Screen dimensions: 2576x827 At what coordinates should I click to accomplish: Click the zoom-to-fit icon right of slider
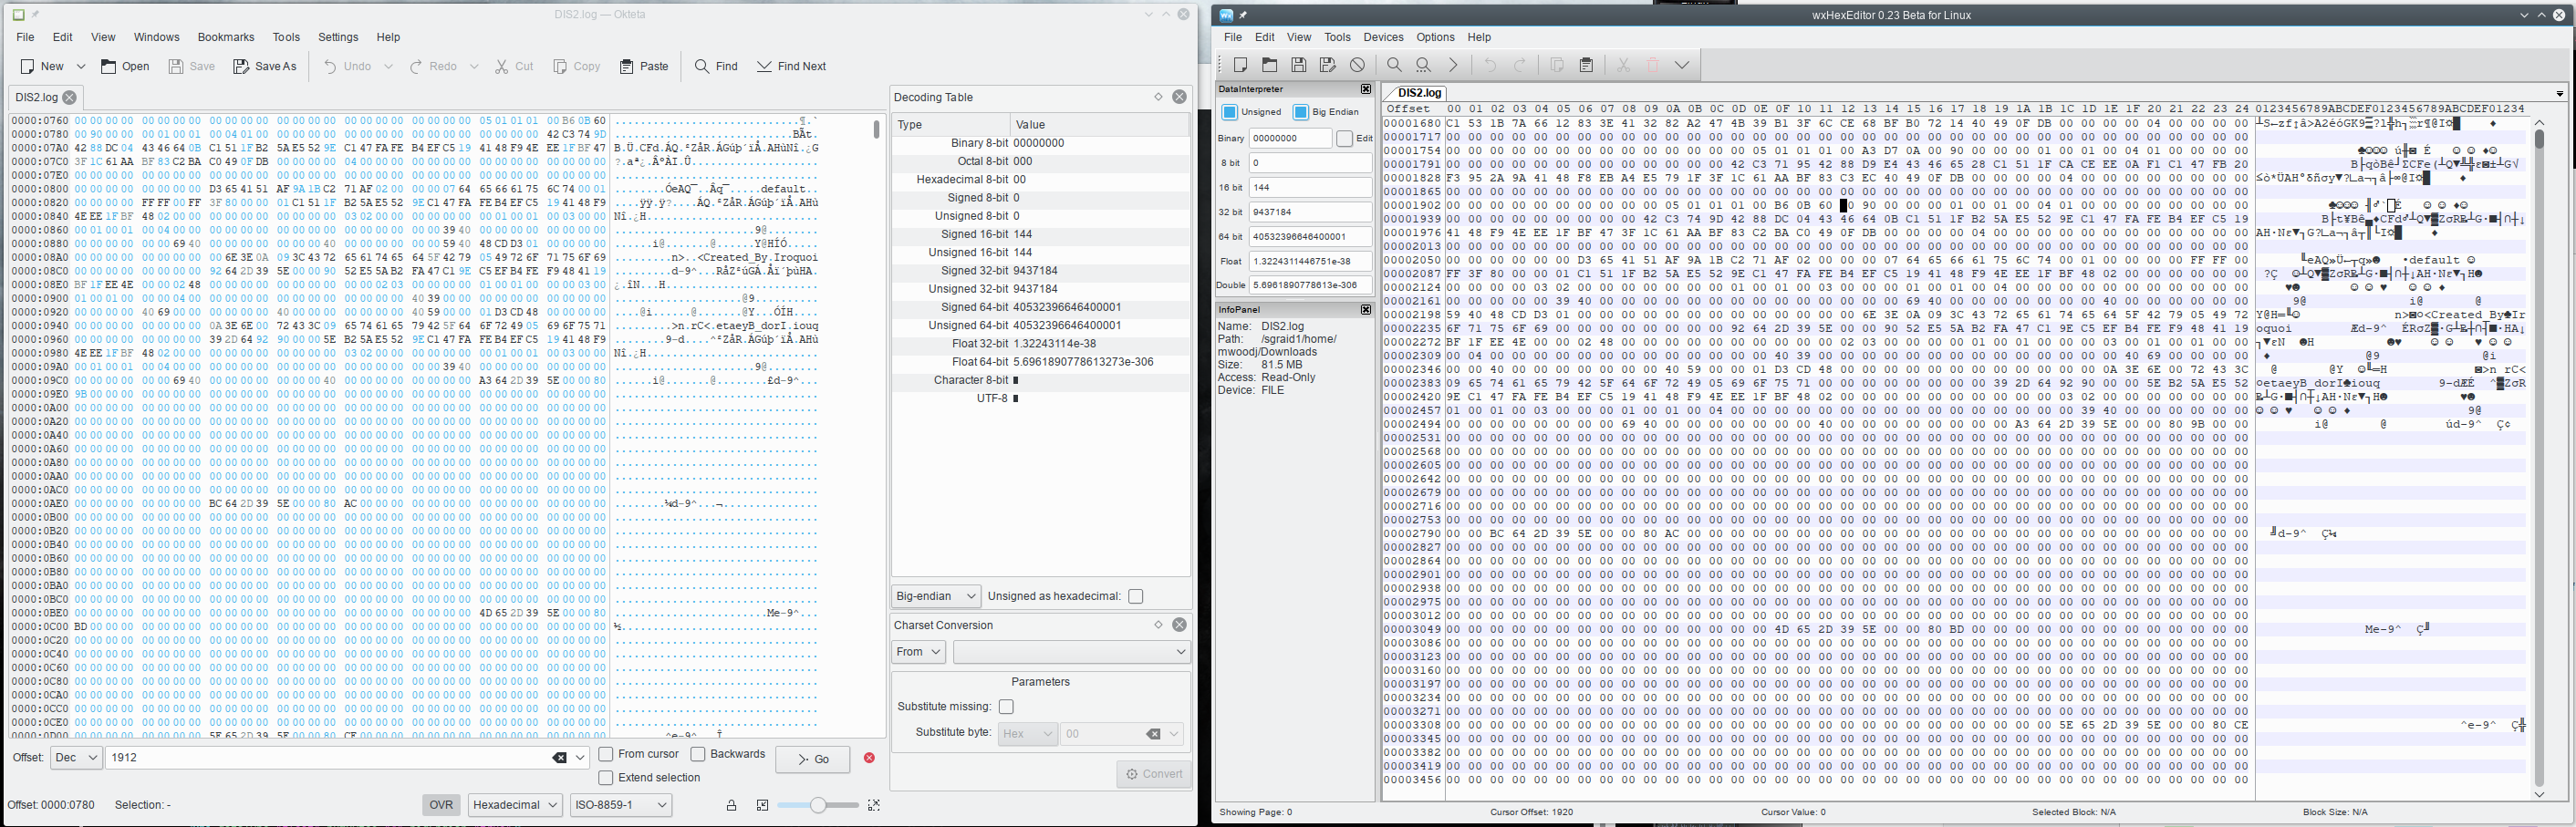[873, 805]
